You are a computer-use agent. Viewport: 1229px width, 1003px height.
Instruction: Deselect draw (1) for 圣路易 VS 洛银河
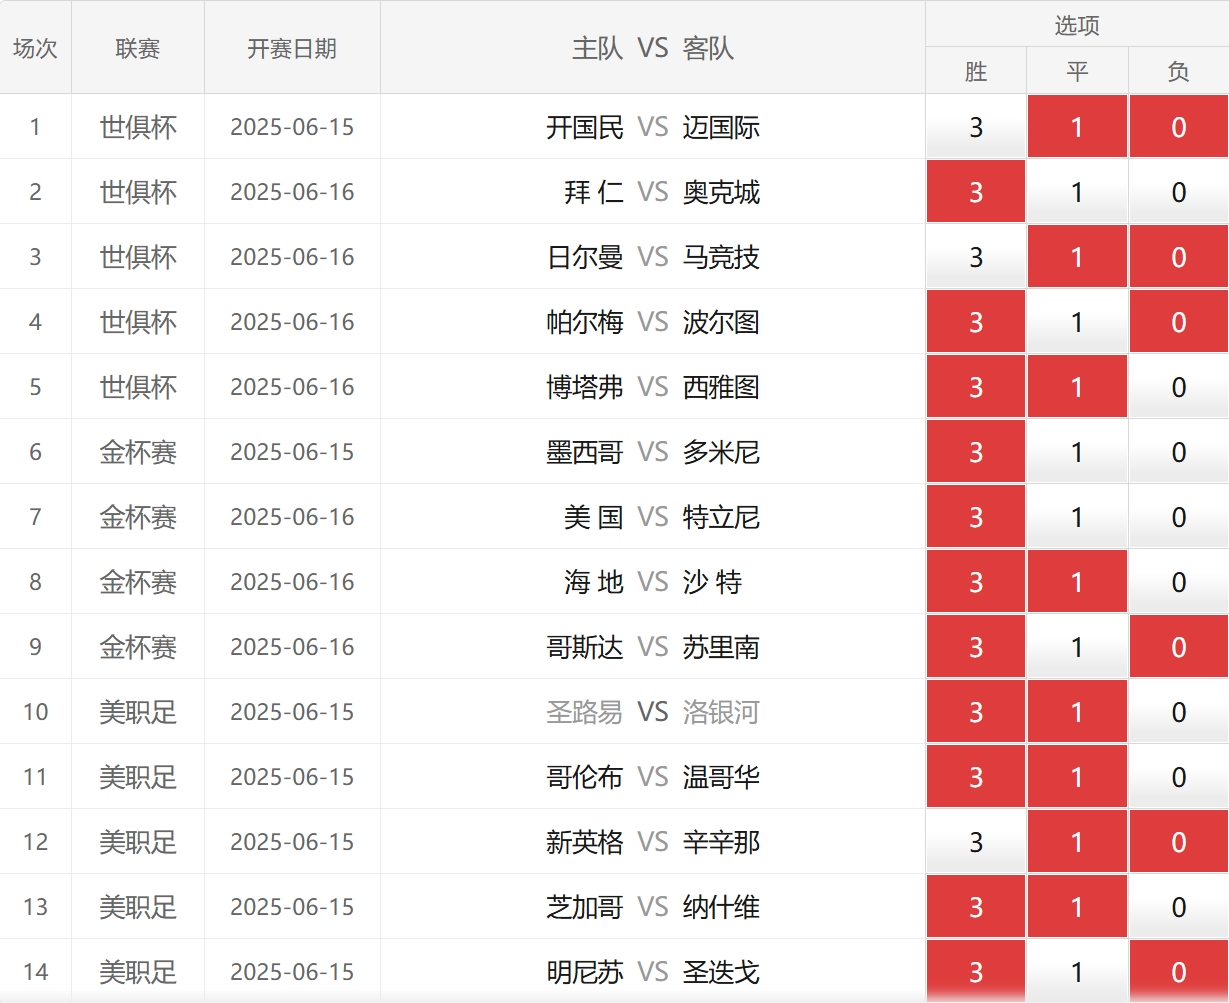[1077, 712]
